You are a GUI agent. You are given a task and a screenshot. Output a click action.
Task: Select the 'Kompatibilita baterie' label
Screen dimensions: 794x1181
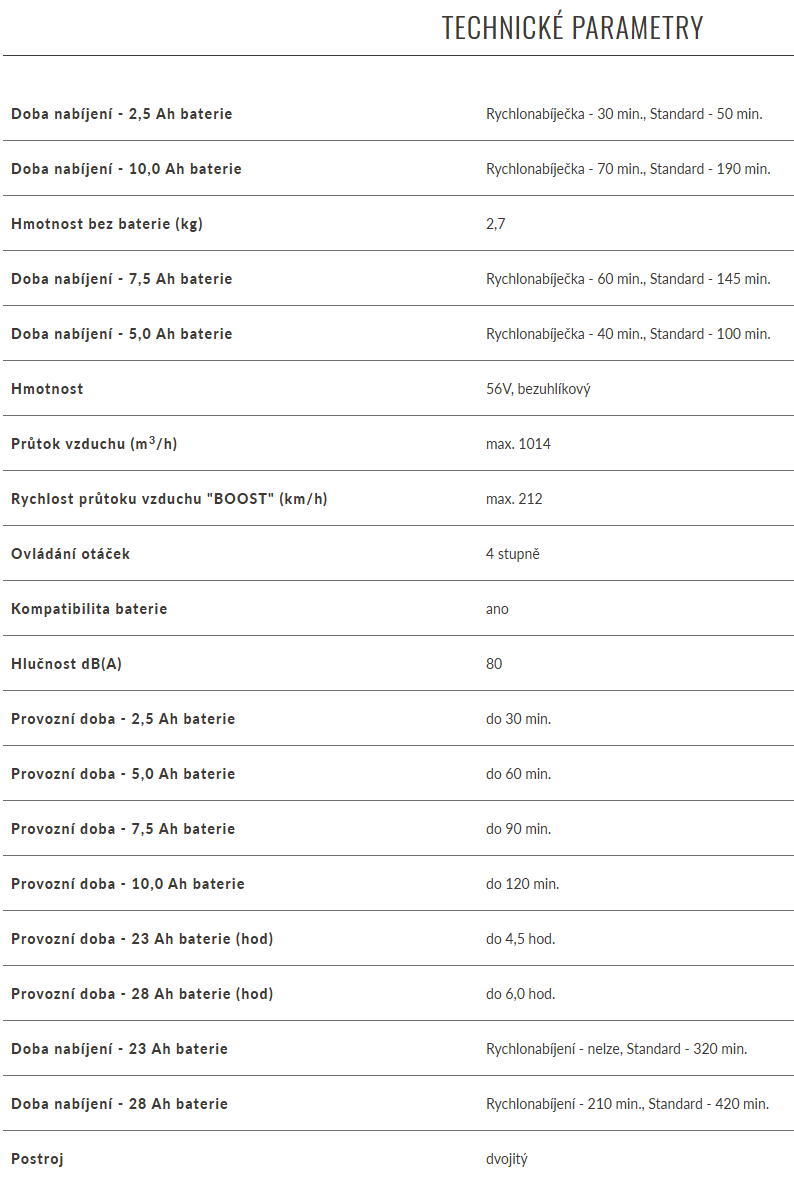click(89, 609)
